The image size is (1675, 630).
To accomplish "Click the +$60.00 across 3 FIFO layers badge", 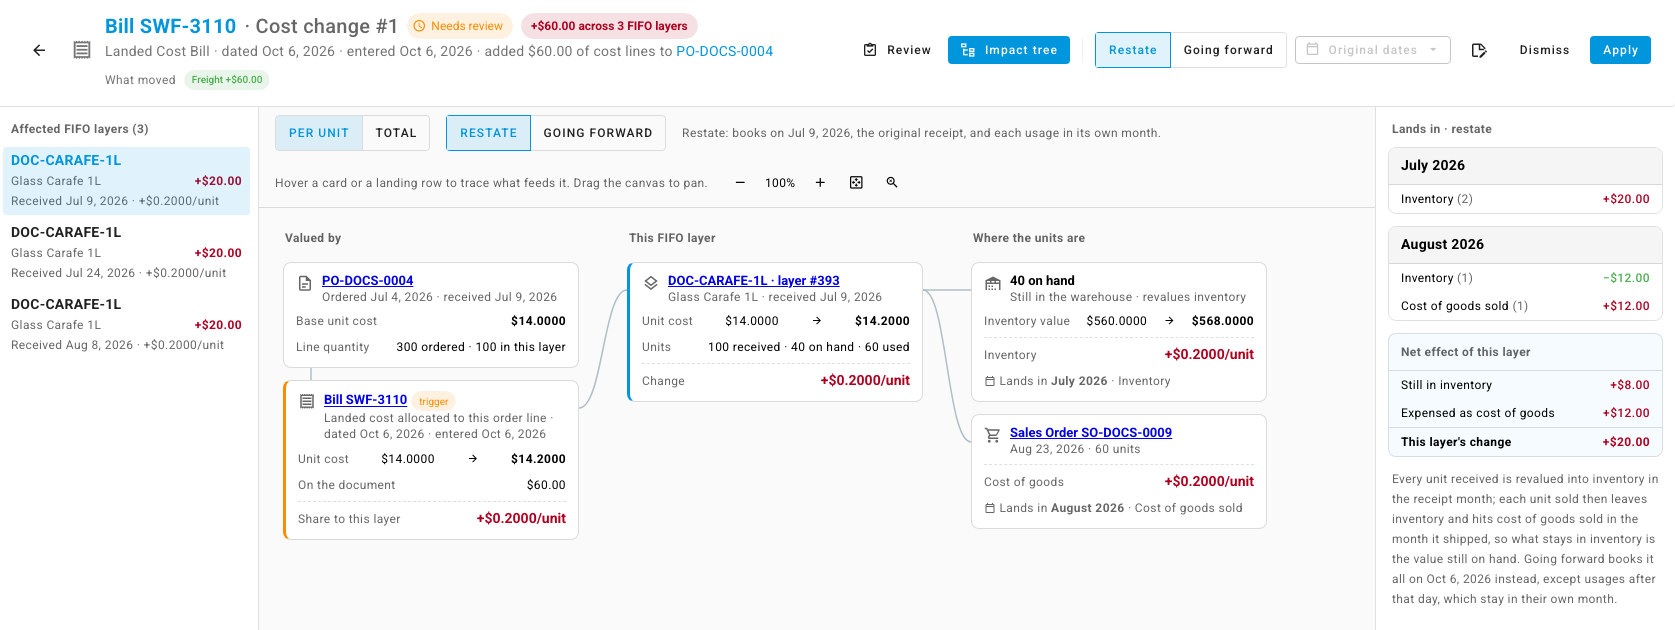I will click(x=609, y=26).
